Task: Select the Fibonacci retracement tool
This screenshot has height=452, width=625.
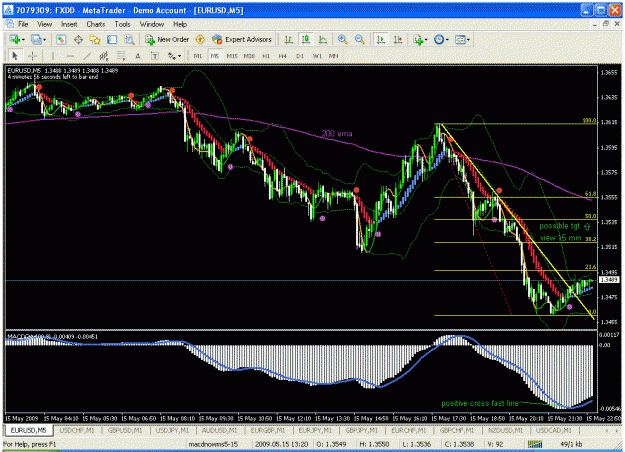Action: pyautogui.click(x=121, y=56)
